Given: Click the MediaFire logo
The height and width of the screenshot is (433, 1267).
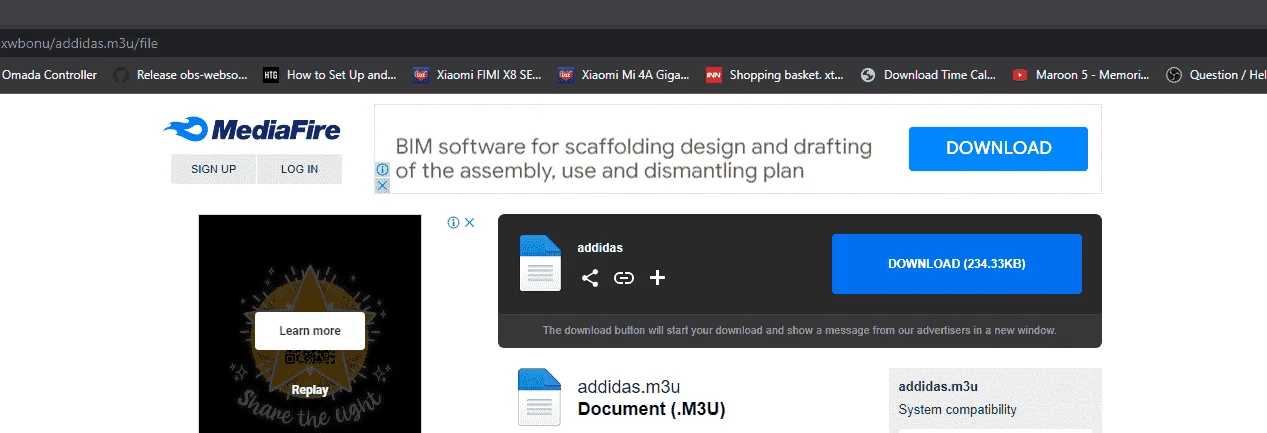Looking at the screenshot, I should 252,130.
